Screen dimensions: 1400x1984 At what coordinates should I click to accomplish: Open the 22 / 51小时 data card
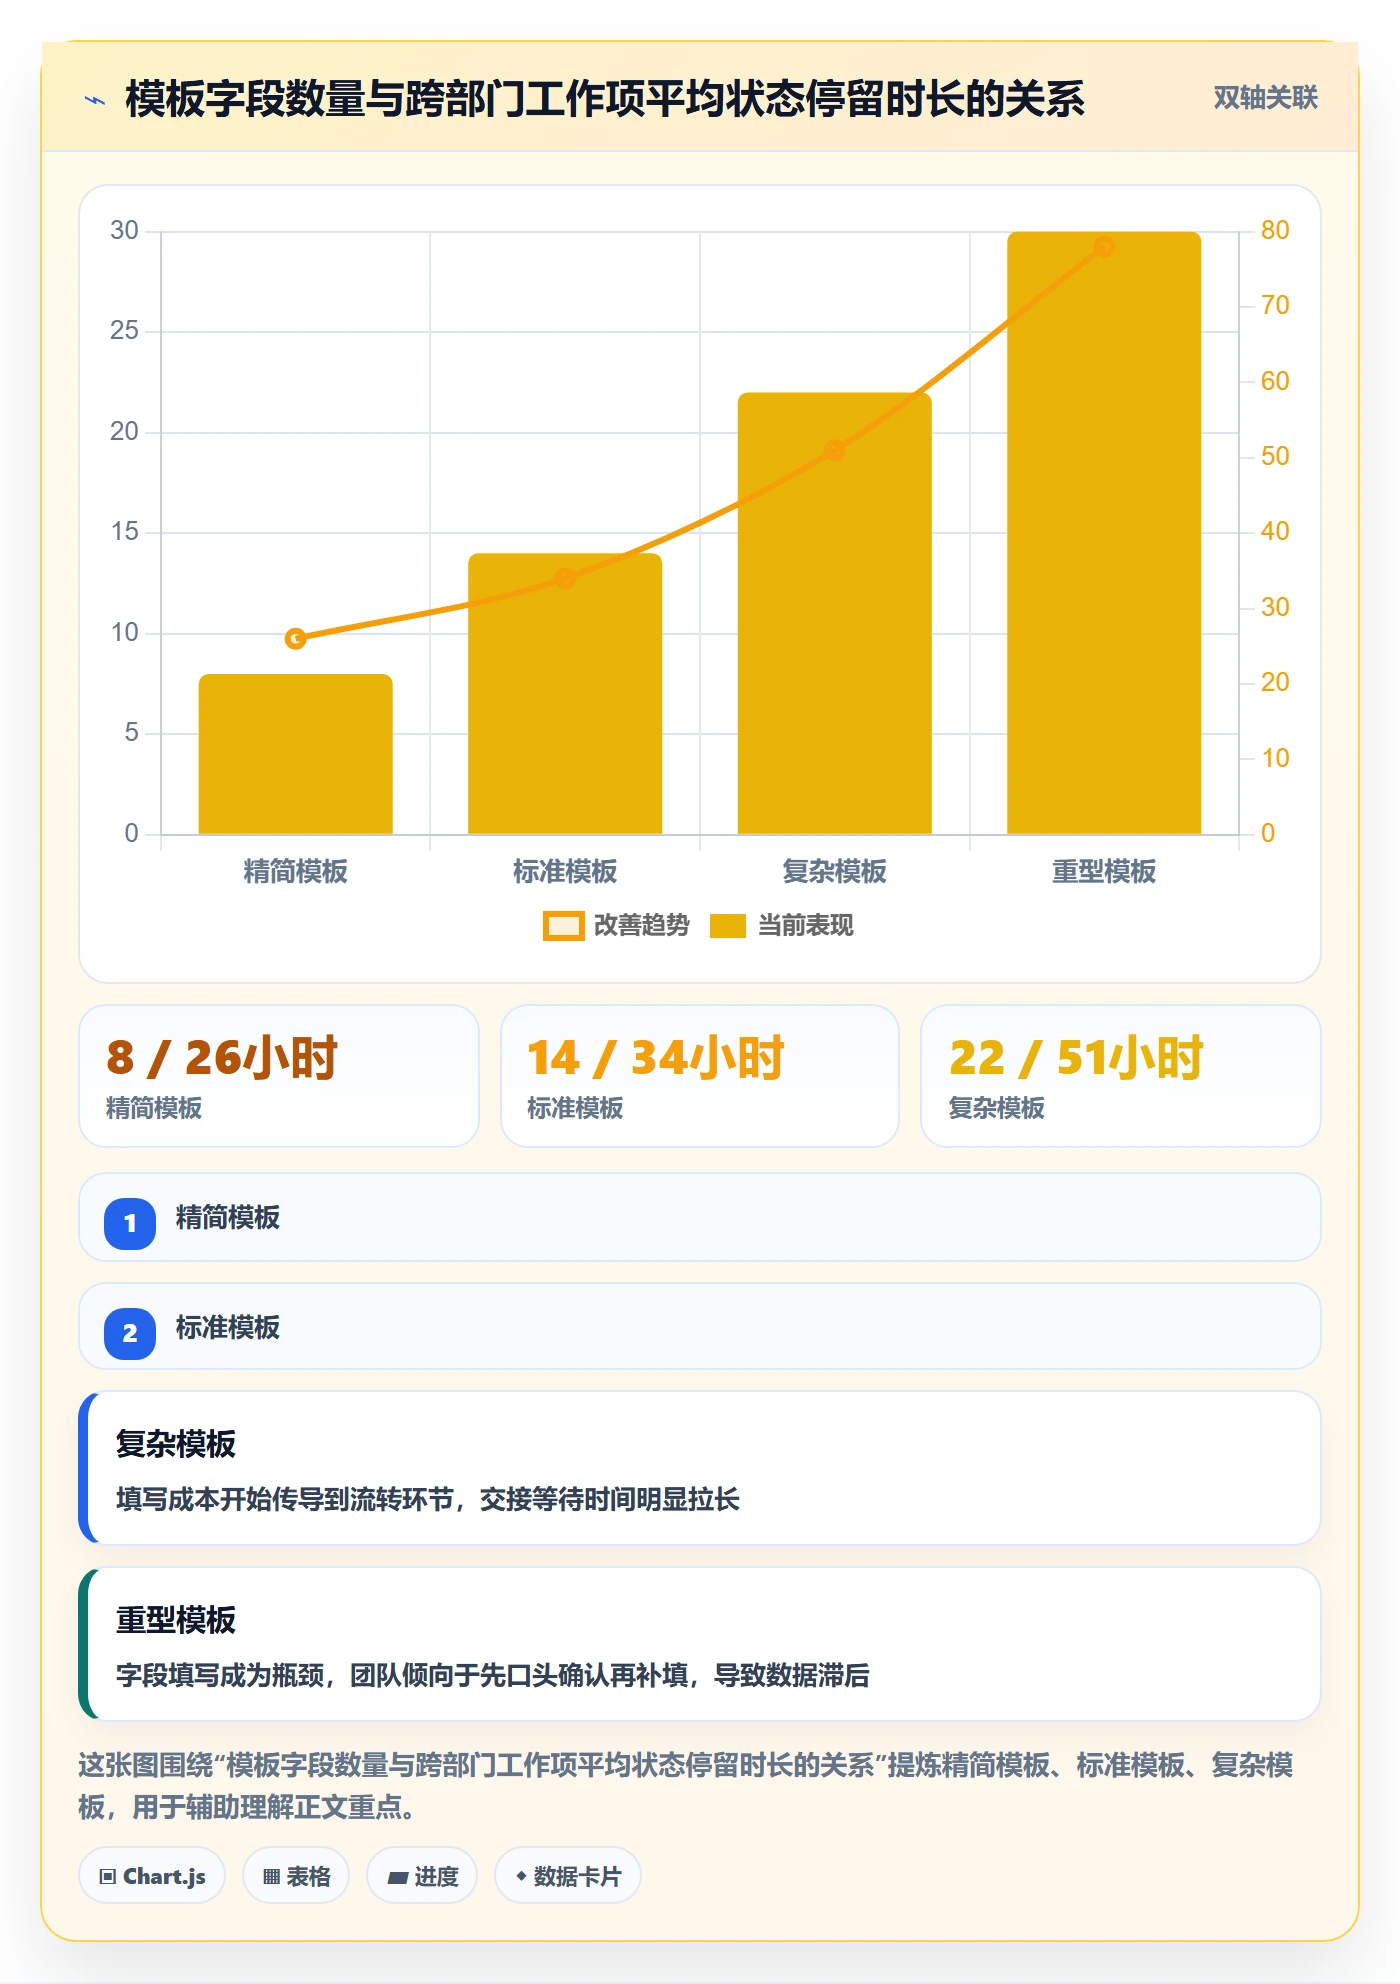[x=1121, y=1076]
